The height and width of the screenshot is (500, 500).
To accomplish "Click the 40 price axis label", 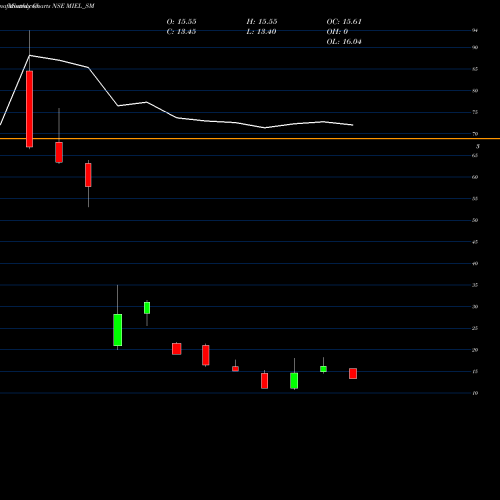I will point(475,263).
